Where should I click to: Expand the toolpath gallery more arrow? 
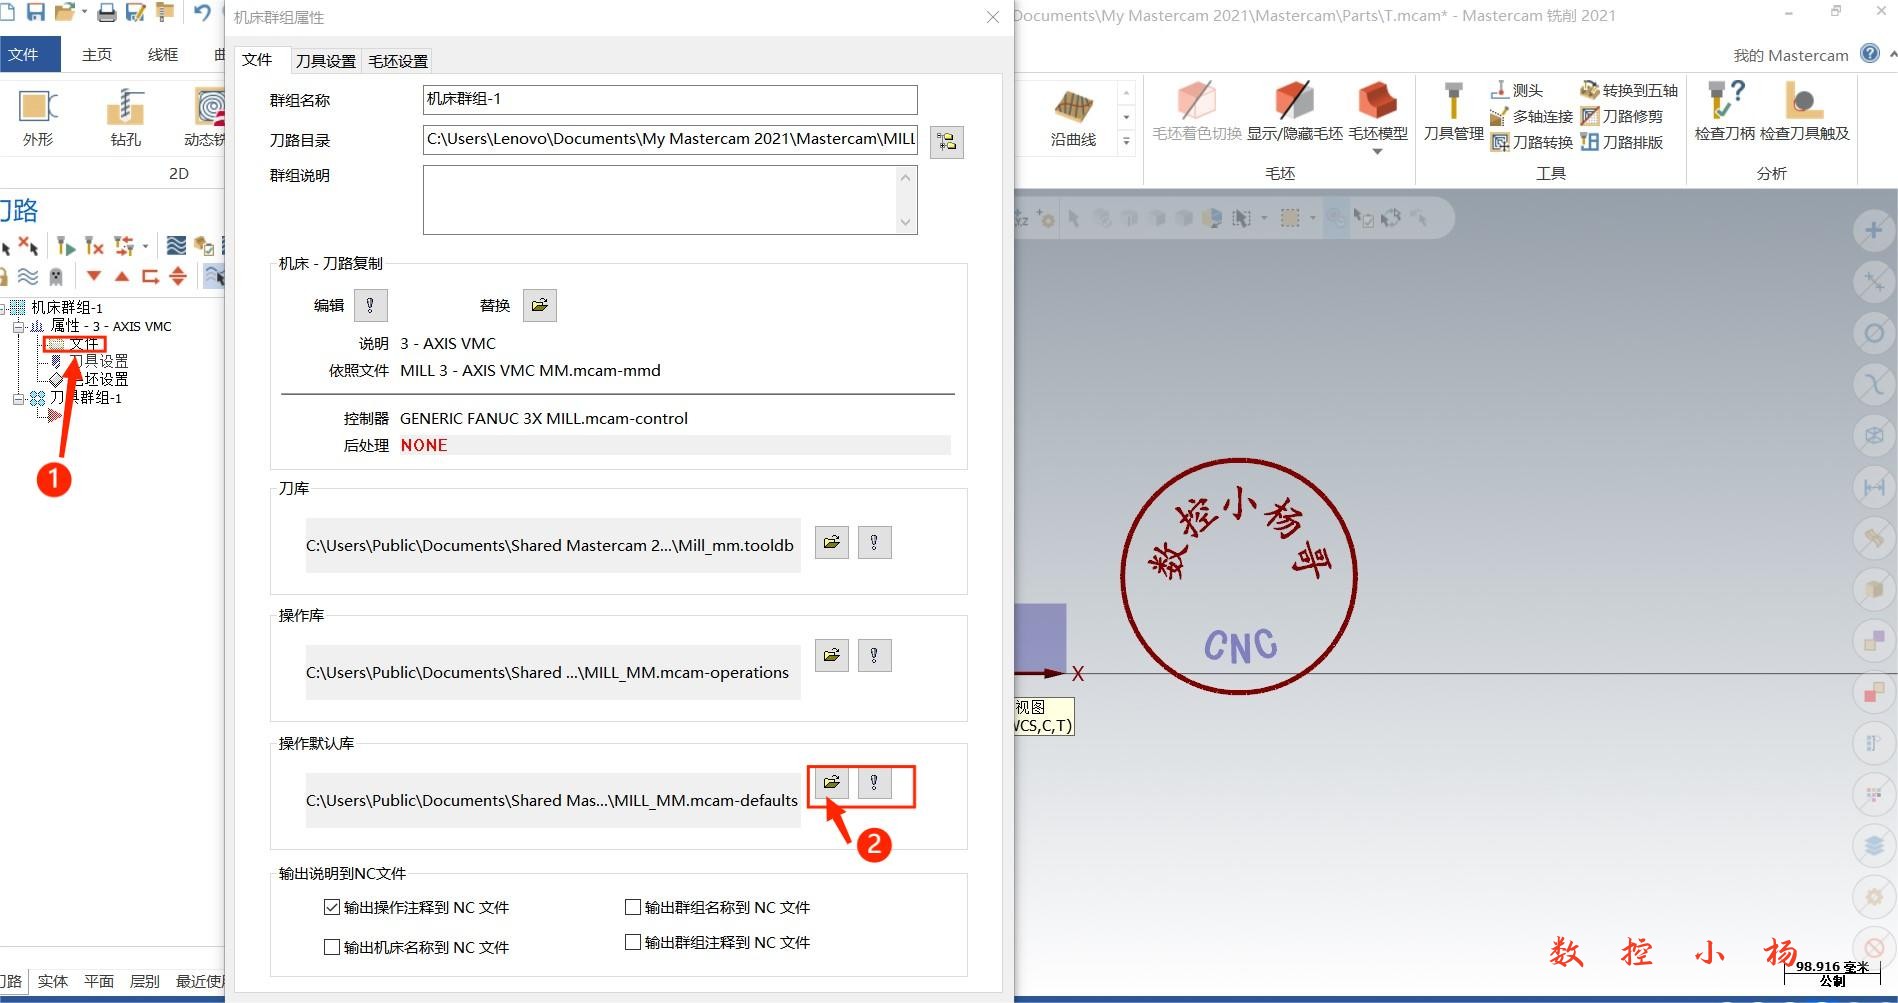1126,141
